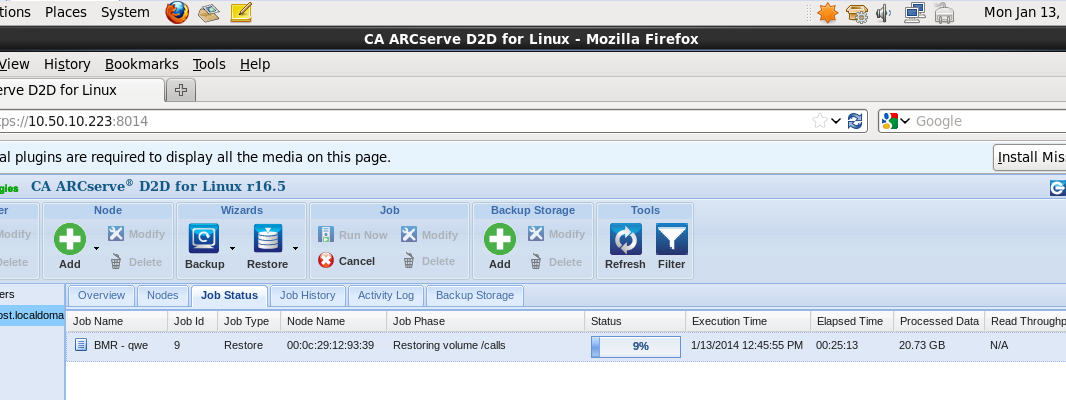Open the Help menu
The height and width of the screenshot is (400, 1066).
coord(255,64)
